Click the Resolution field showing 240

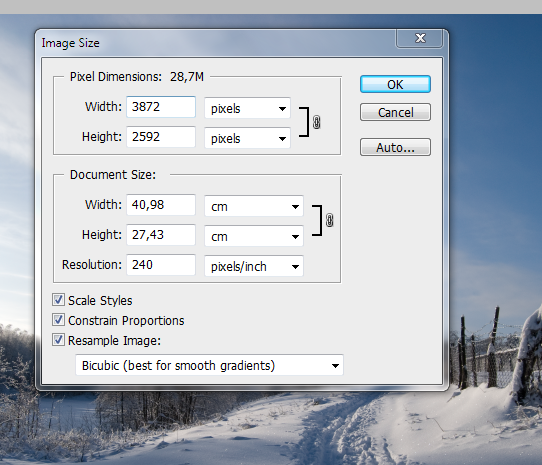point(161,265)
